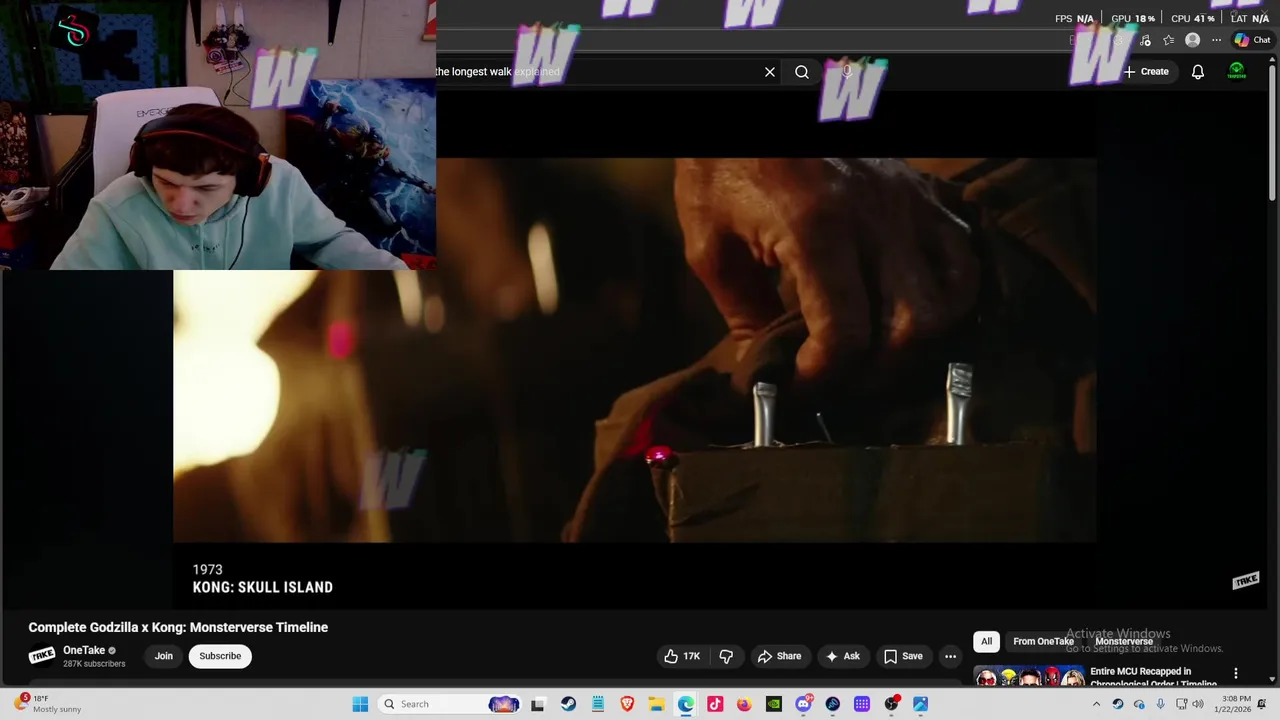Join the OneTake channel membership
The width and height of the screenshot is (1280, 720).
tap(164, 656)
